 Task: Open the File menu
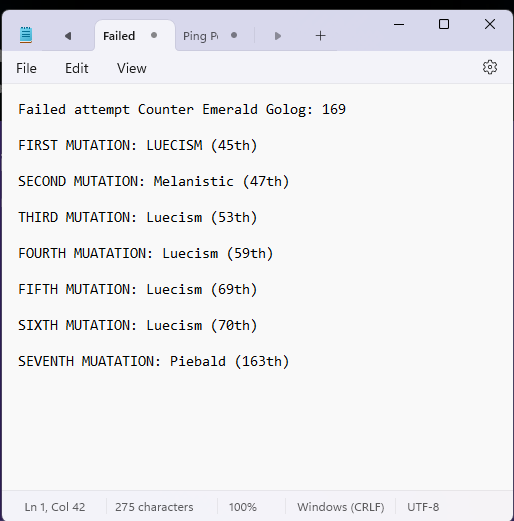point(26,68)
